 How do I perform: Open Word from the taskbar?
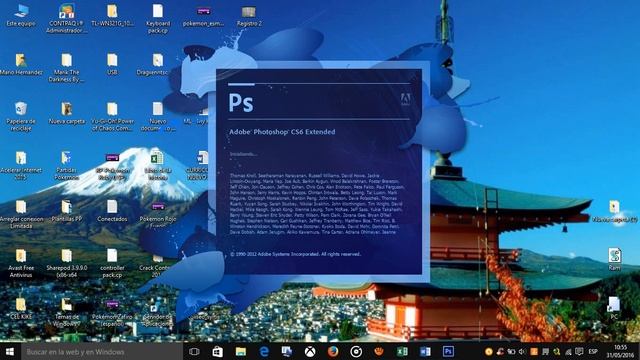425,351
